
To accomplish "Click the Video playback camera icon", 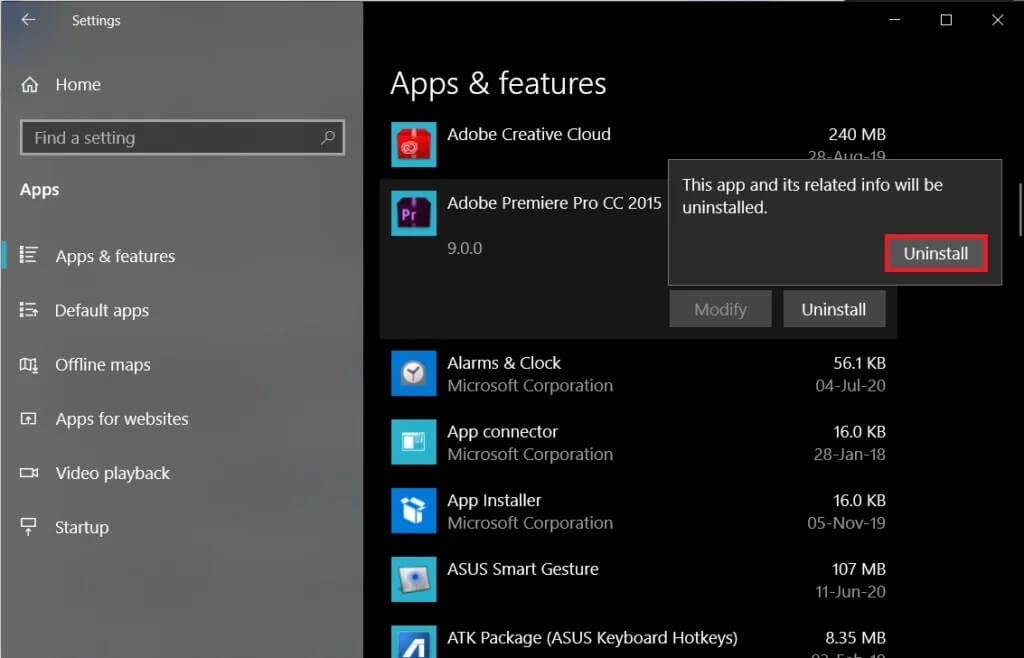I will (x=29, y=473).
